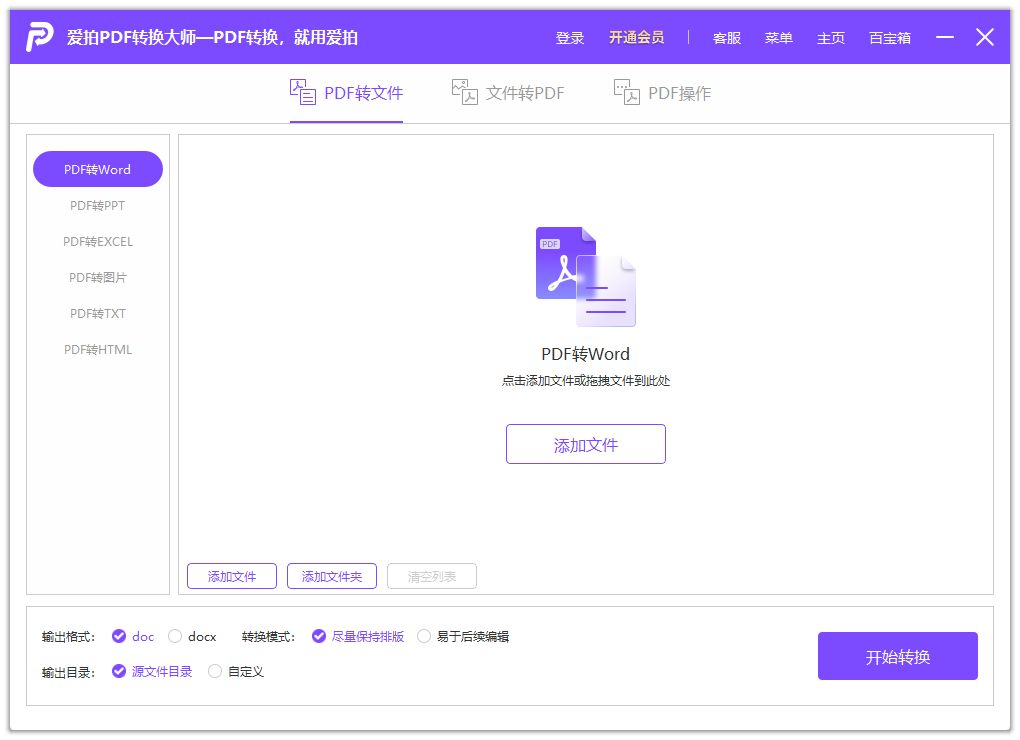1020x740 pixels.
Task: Open the 百宝箱 toolbox
Action: 889,37
